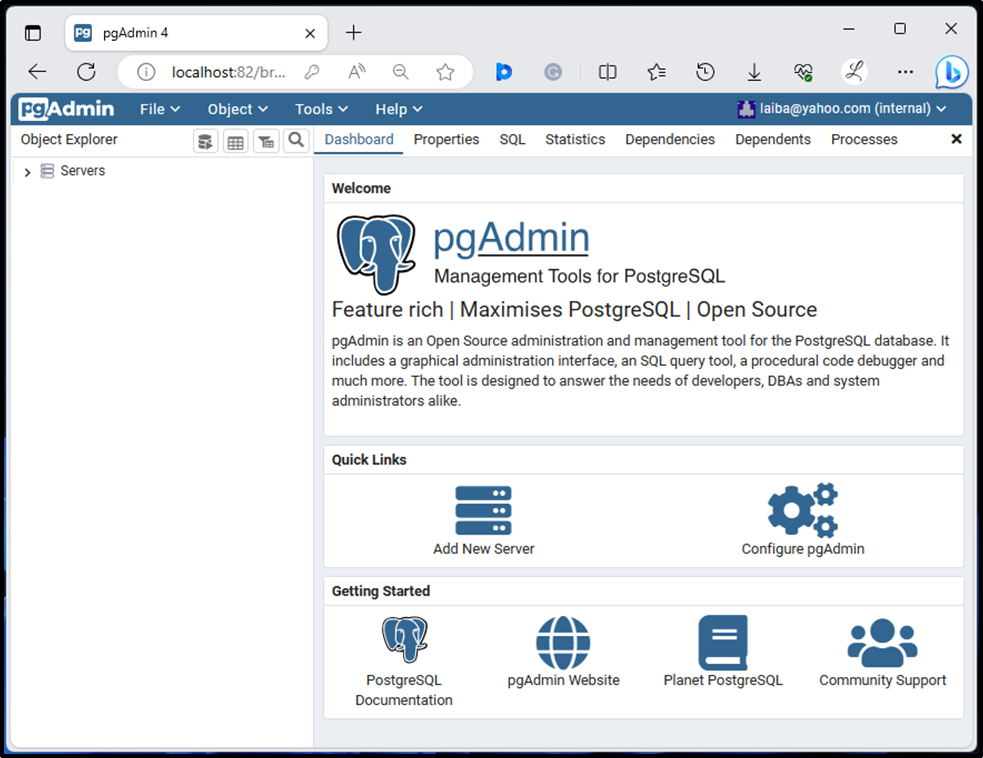Open the Tools dropdown menu
The width and height of the screenshot is (983, 758).
(320, 109)
